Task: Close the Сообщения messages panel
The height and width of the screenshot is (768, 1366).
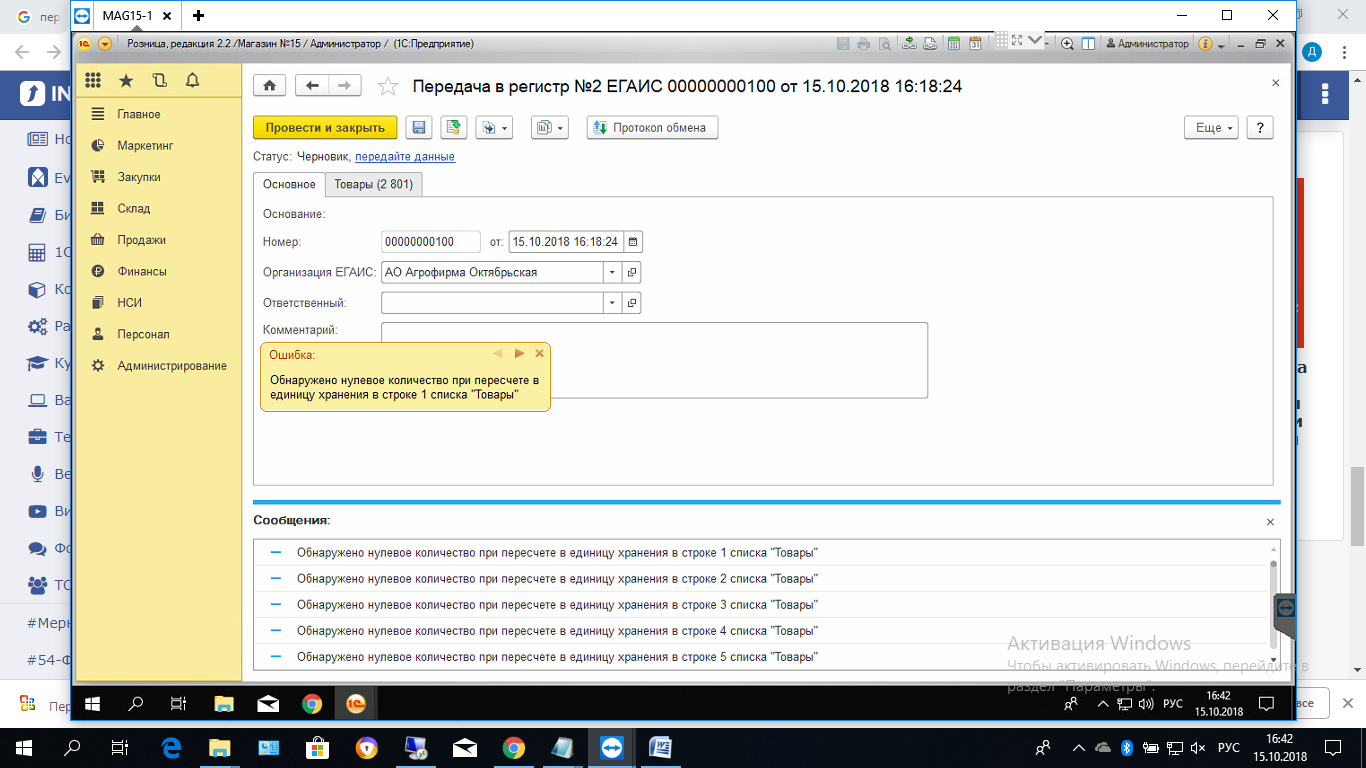Action: click(1270, 522)
